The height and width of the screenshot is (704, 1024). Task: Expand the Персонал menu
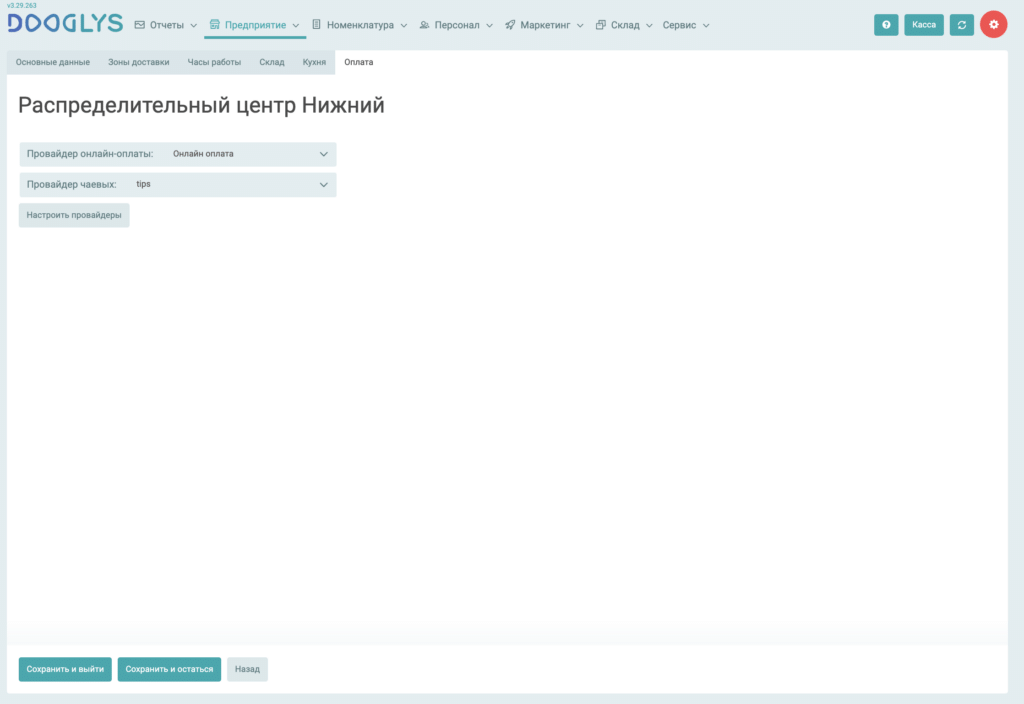coord(456,25)
